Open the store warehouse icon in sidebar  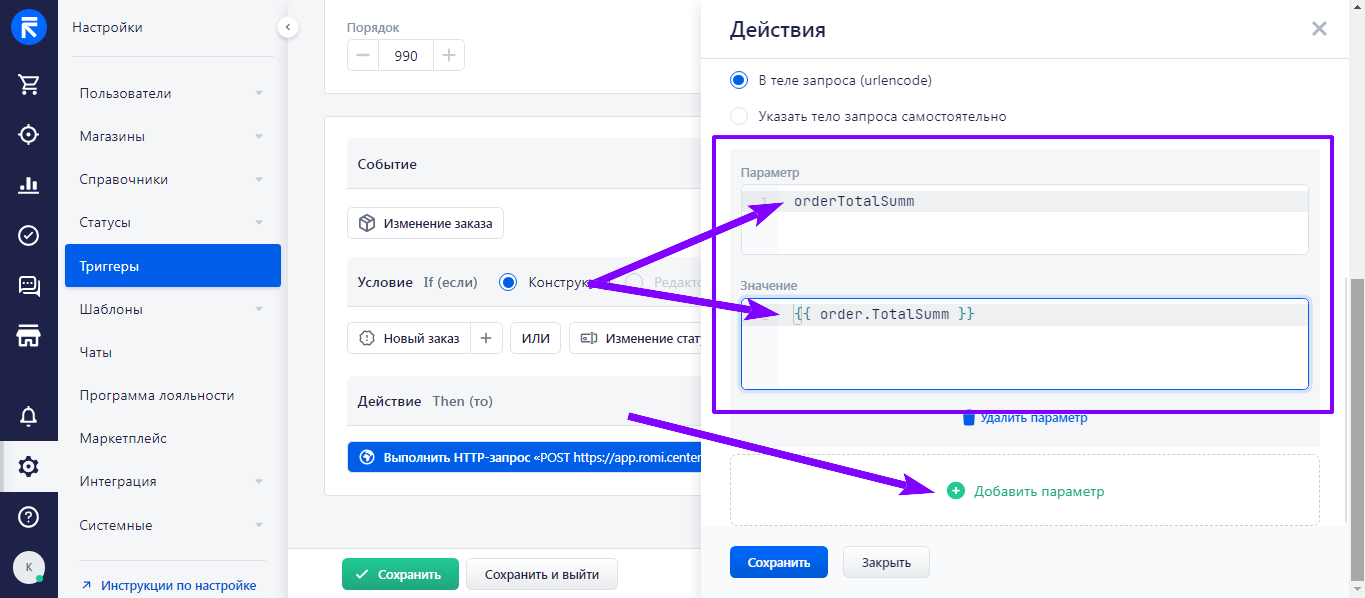tap(28, 336)
